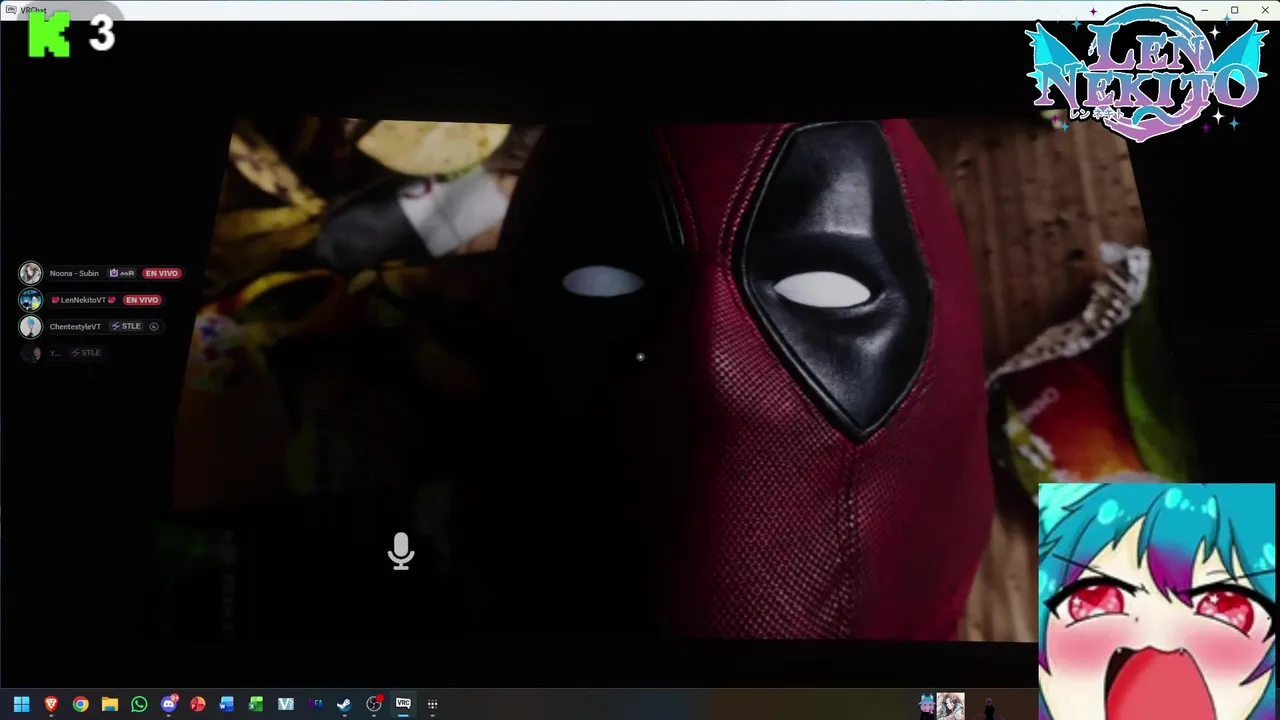
Task: Open OBS Studio from taskbar
Action: [x=374, y=704]
